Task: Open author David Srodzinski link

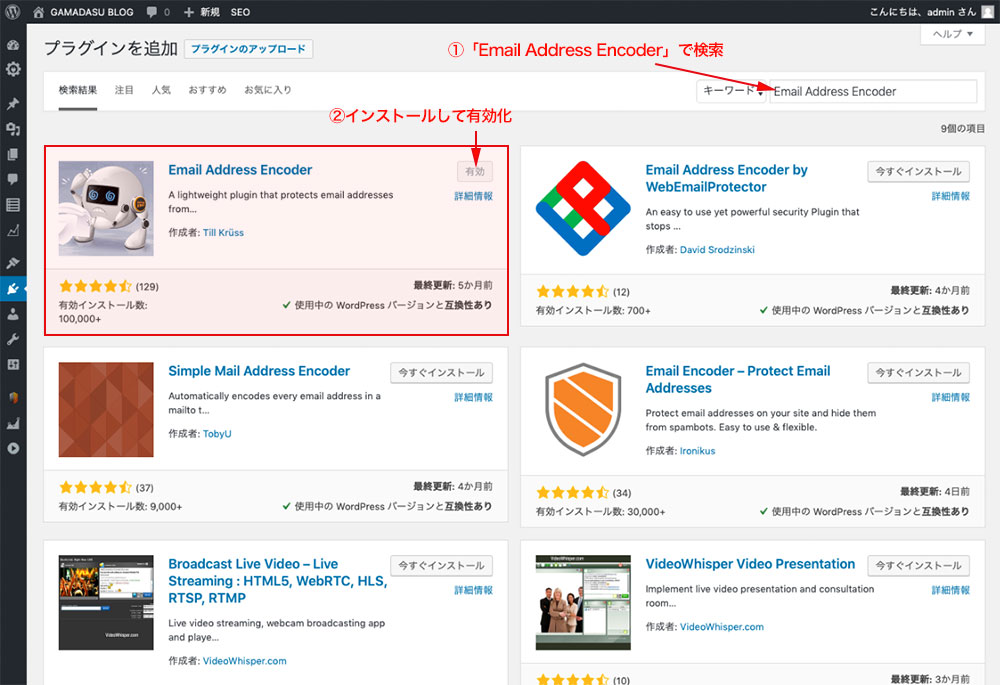Action: pyautogui.click(x=717, y=250)
